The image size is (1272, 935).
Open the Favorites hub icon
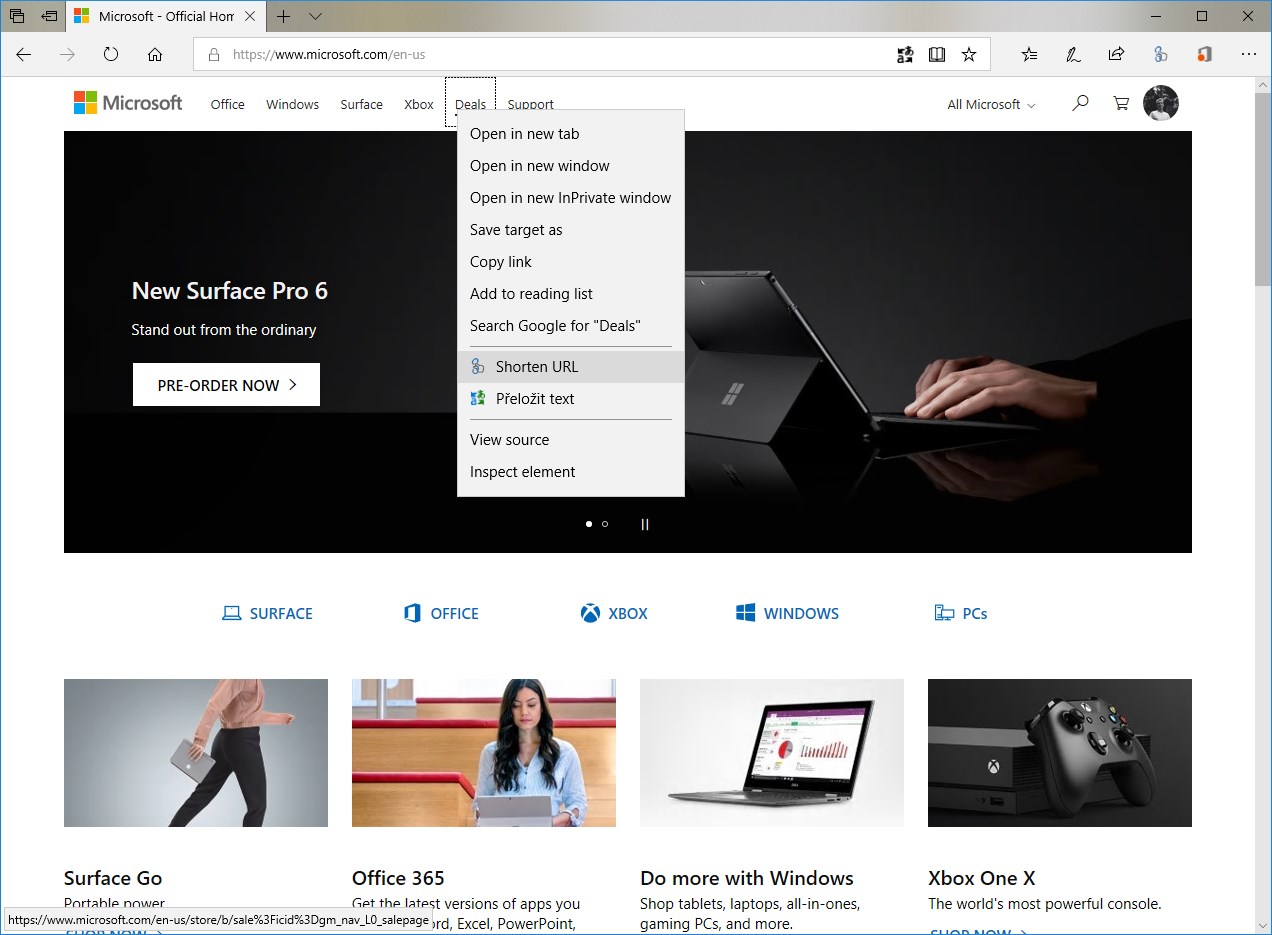pyautogui.click(x=1030, y=55)
